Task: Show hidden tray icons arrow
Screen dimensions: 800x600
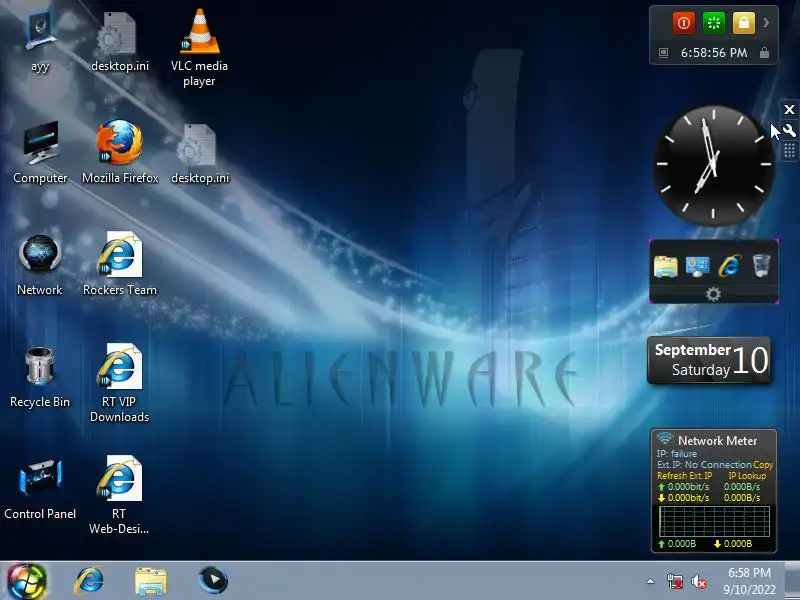Action: 651,581
